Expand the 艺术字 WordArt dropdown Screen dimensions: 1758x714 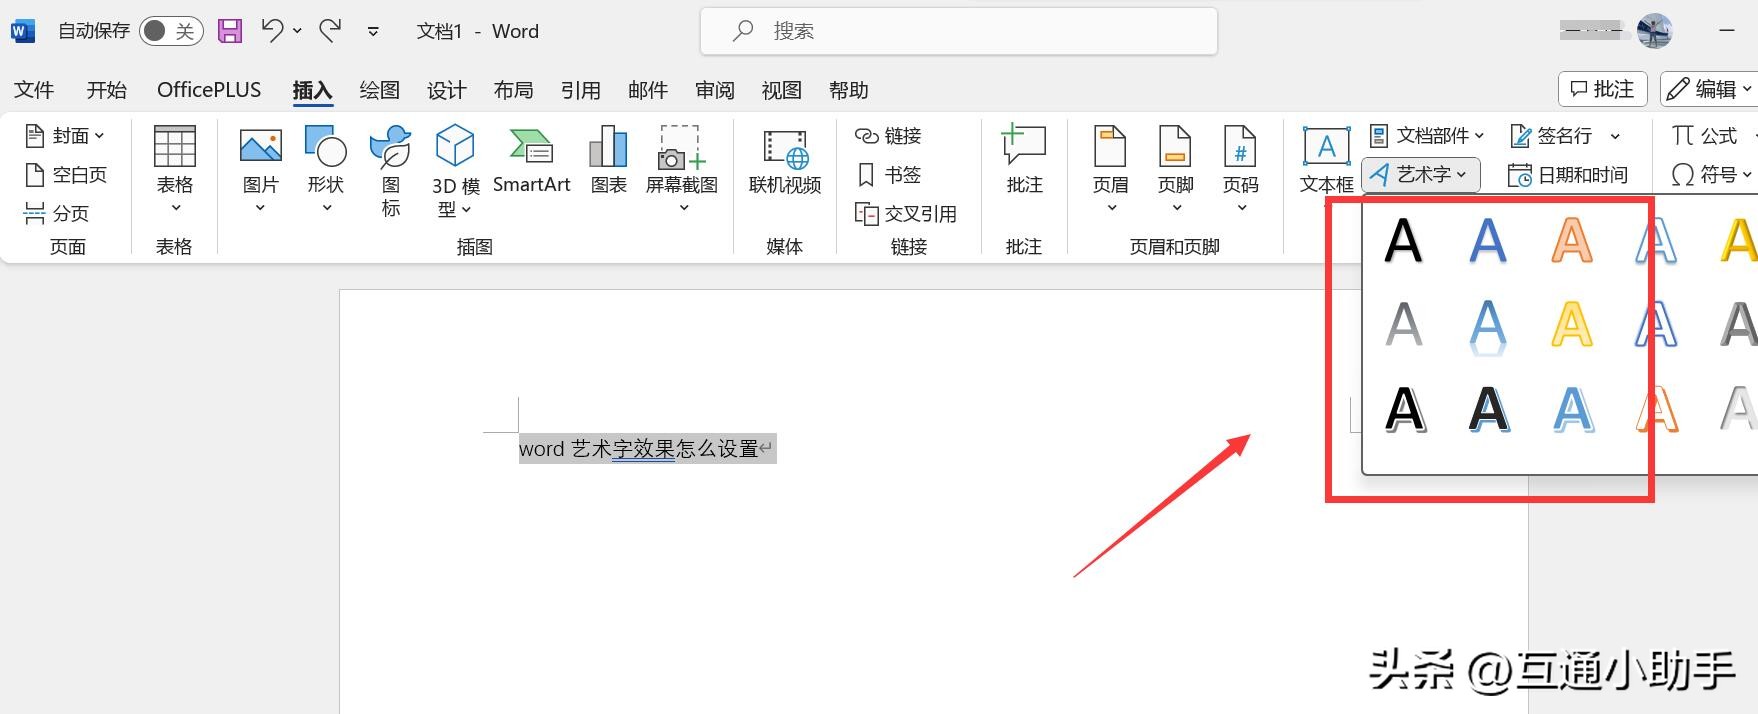click(x=1420, y=174)
